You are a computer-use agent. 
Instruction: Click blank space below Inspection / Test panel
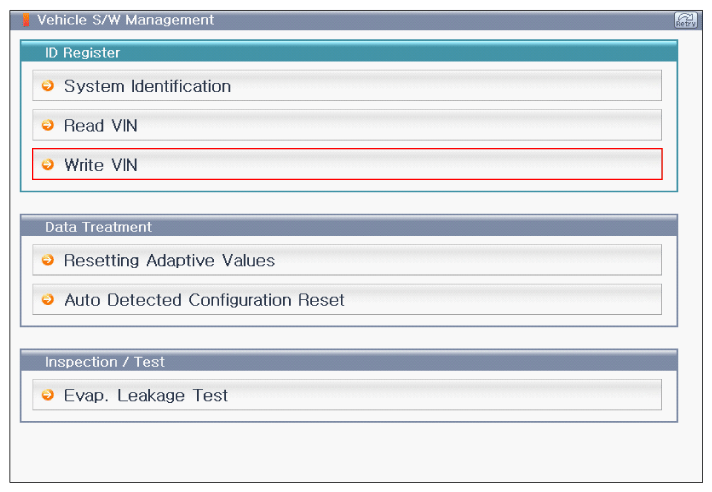click(350, 452)
